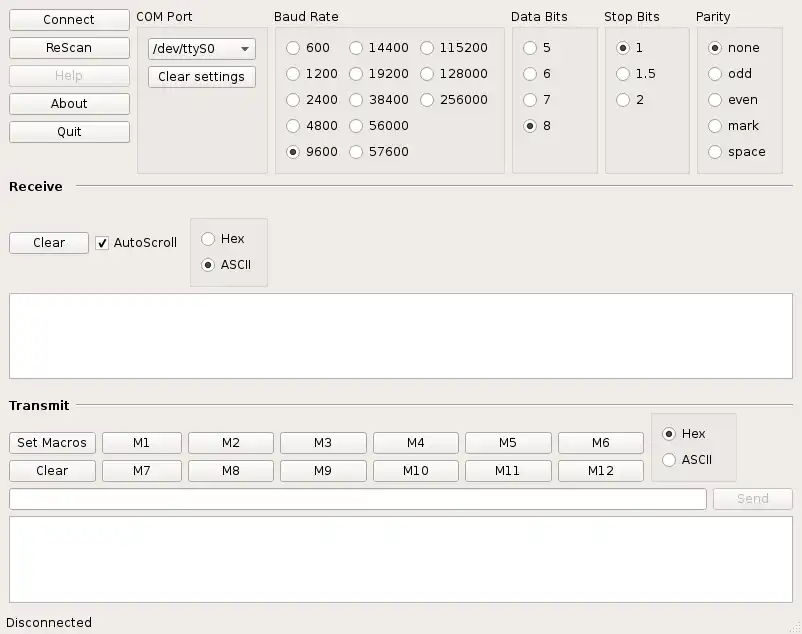The height and width of the screenshot is (634, 802).
Task: Send macro M10
Action: [416, 471]
